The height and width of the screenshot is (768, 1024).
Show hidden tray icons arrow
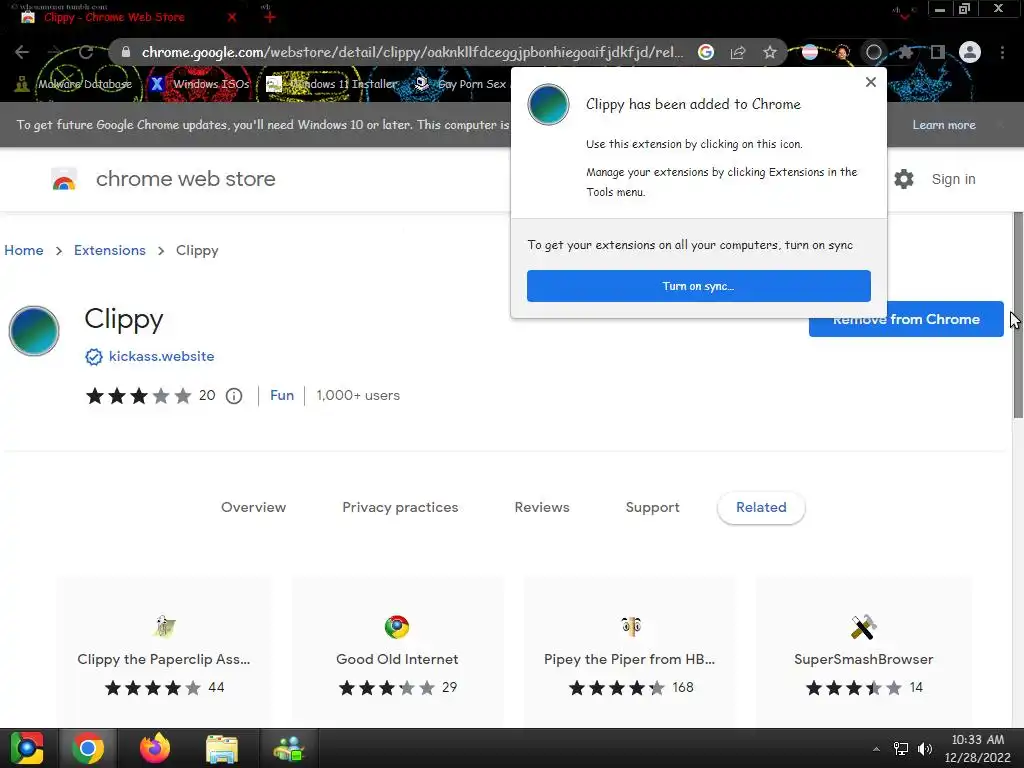876,749
